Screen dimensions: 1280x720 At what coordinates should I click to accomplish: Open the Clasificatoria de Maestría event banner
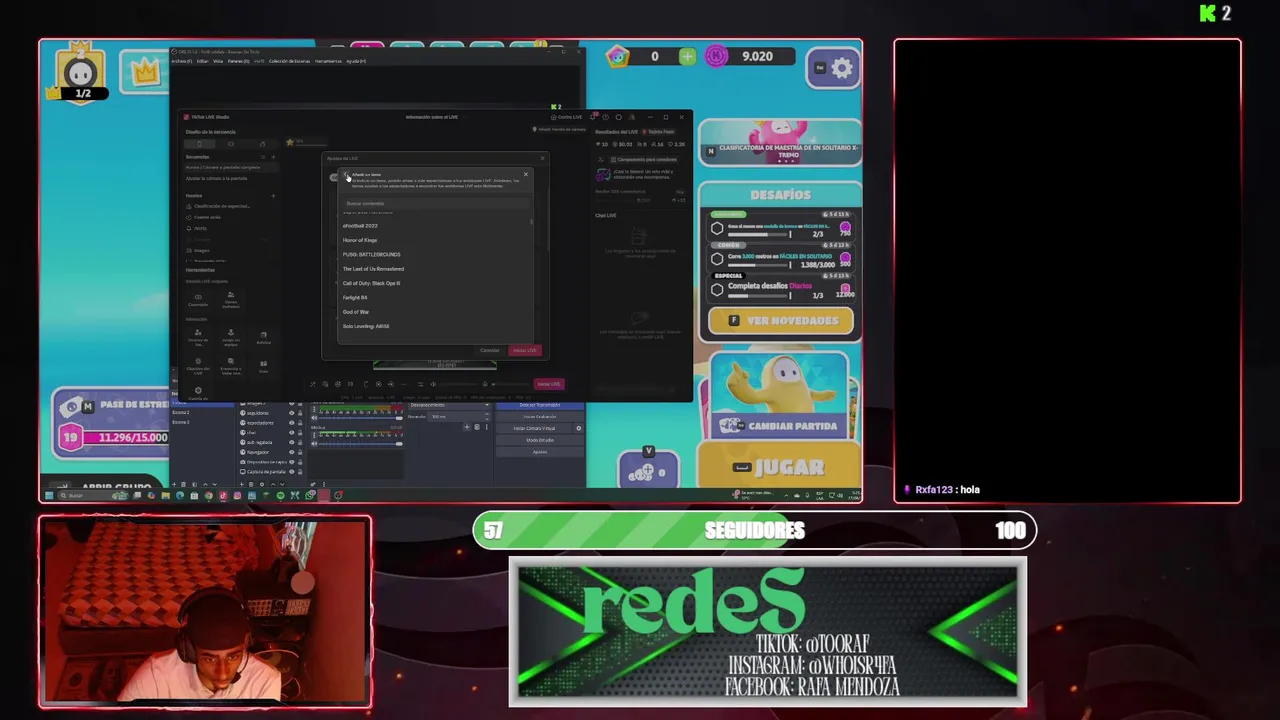tap(779, 145)
